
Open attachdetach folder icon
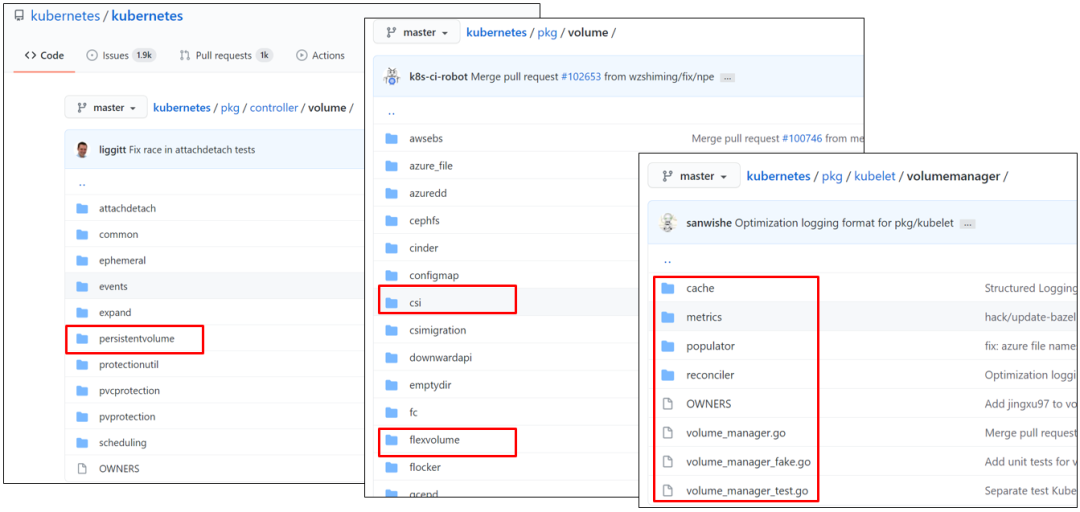pos(83,208)
